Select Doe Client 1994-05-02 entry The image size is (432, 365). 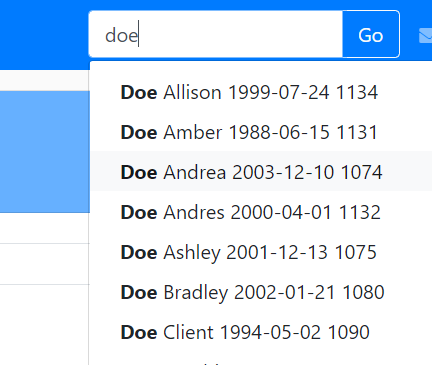(x=261, y=331)
